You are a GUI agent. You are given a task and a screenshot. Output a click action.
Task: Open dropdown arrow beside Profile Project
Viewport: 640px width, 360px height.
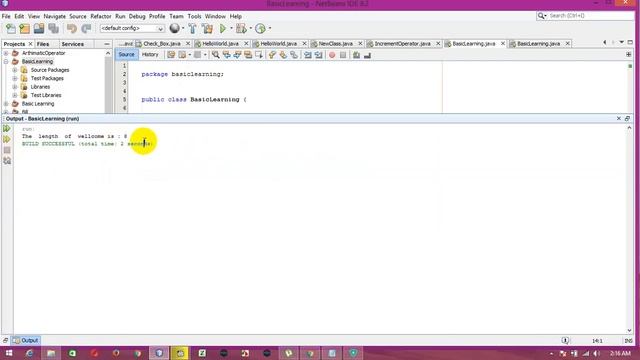[270, 29]
